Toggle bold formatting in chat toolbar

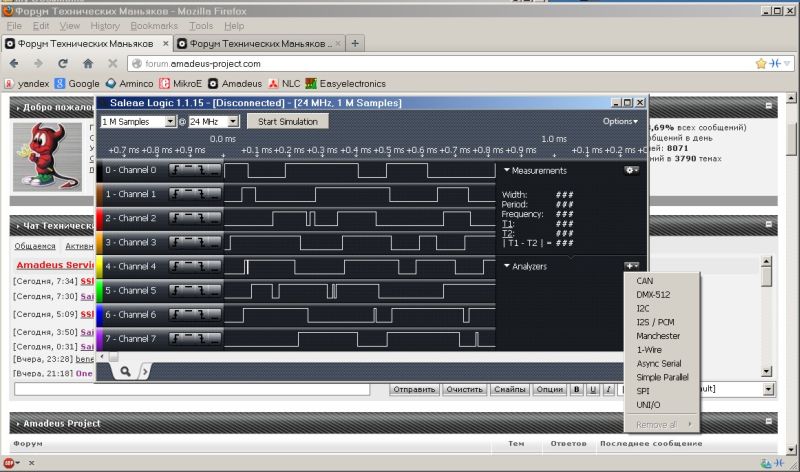(577, 389)
